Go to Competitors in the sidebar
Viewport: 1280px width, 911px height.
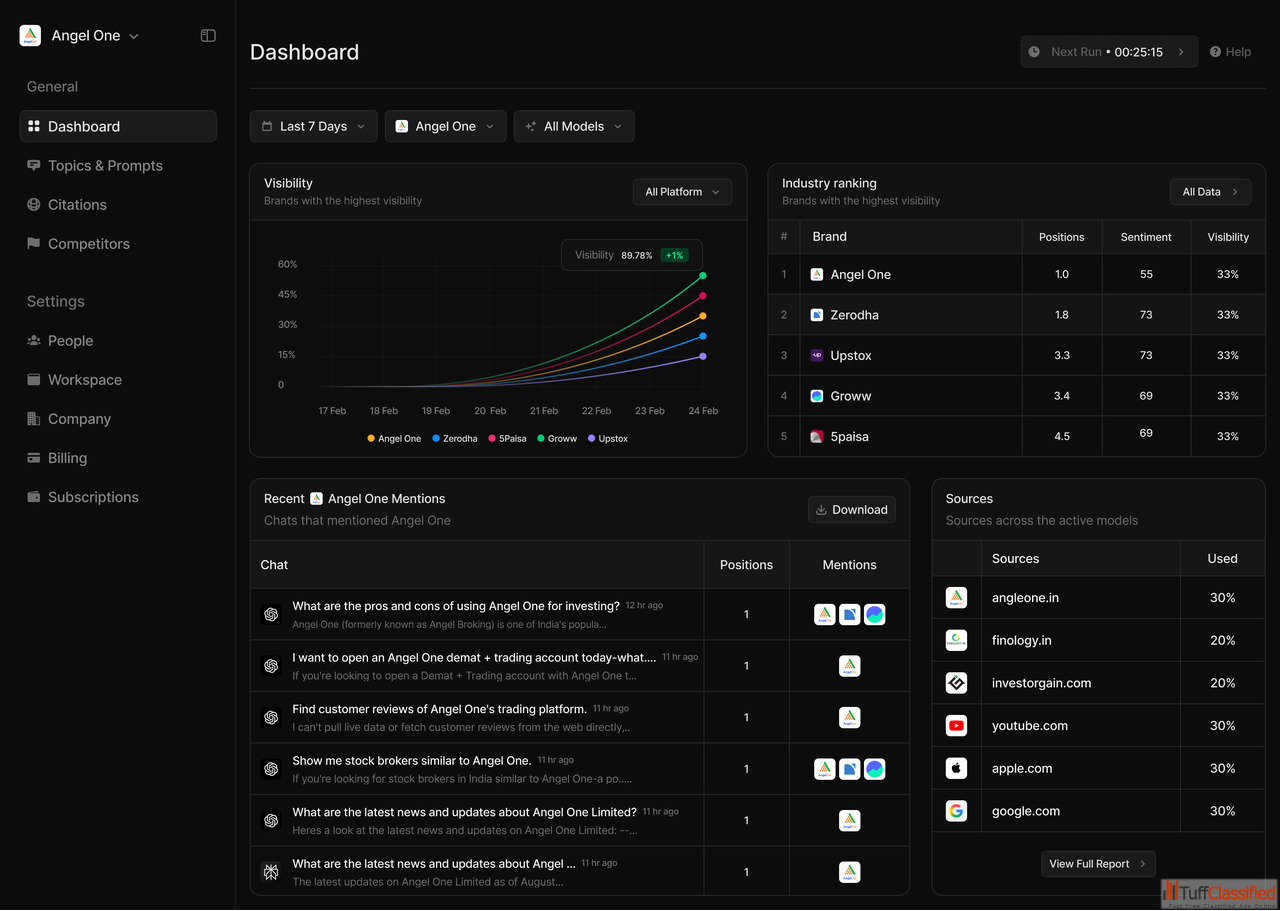click(x=88, y=244)
